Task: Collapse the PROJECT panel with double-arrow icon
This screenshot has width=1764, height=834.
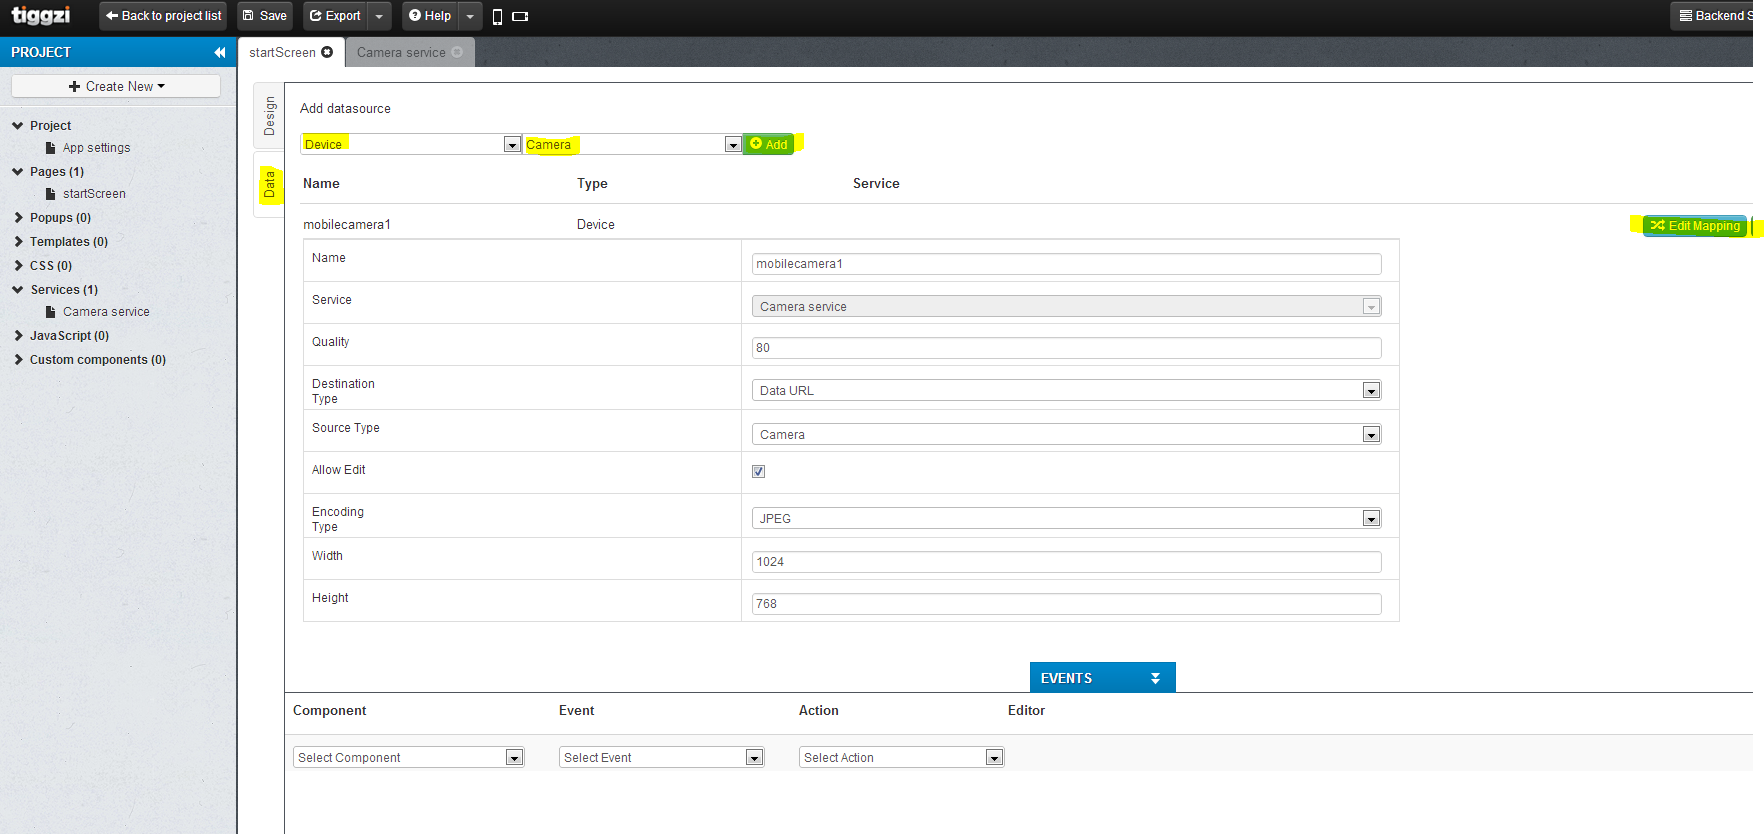Action: tap(220, 52)
